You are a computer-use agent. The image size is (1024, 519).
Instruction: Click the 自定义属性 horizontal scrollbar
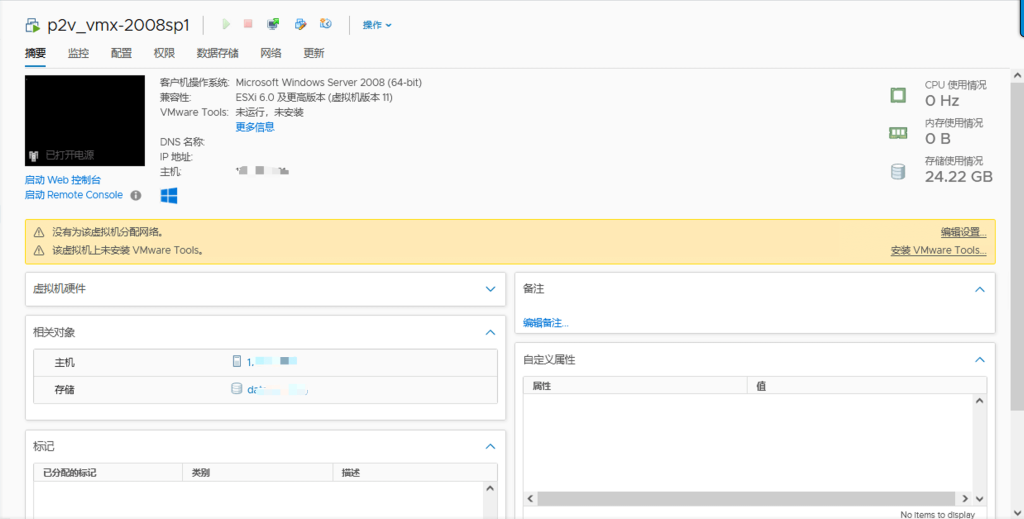pos(748,499)
